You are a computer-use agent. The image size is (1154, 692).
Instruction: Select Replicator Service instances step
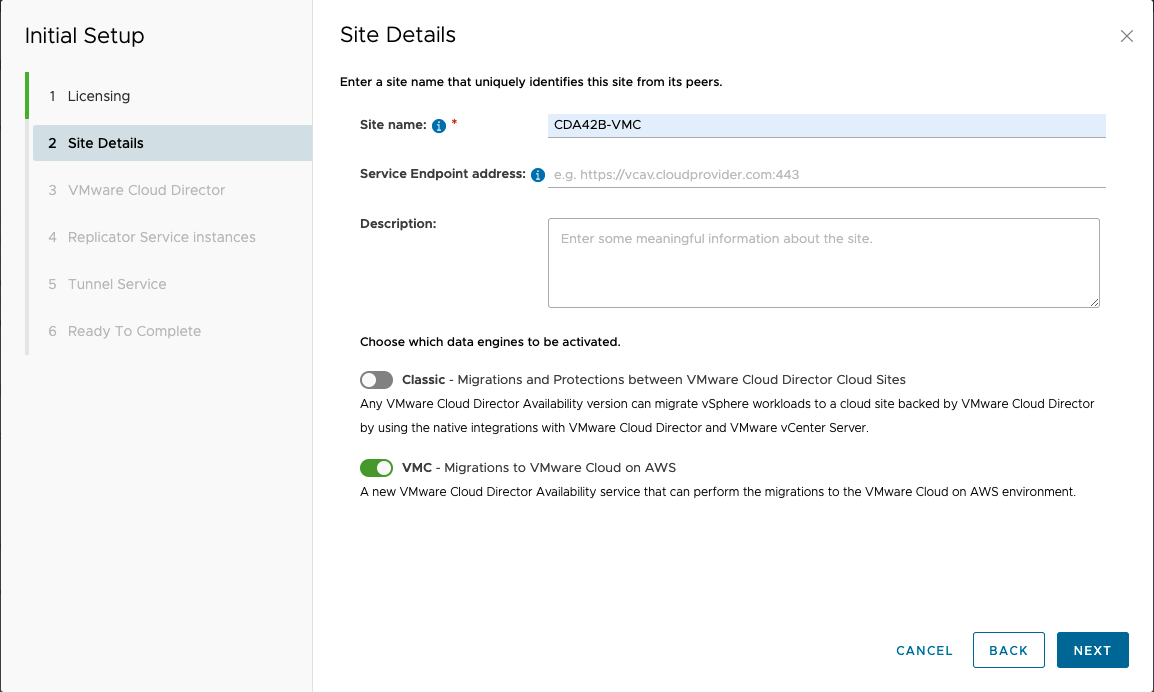tap(161, 237)
